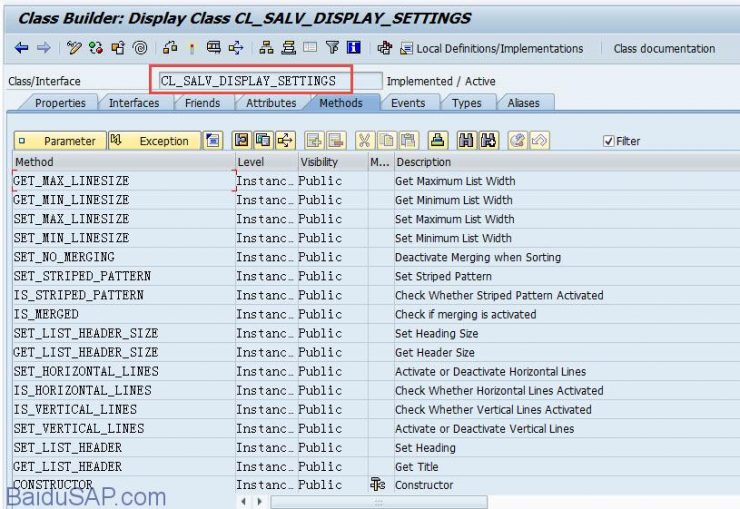This screenshot has height=509, width=740.
Task: Click the forward arrow in the toolbar
Action: (43, 48)
